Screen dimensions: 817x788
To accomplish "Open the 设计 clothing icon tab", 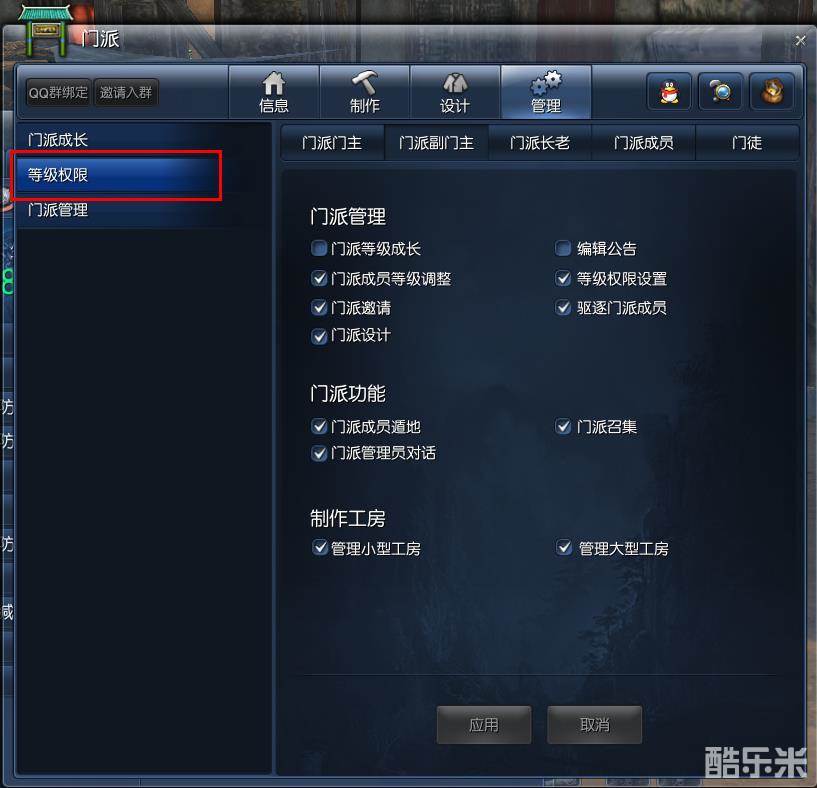I will (x=455, y=92).
